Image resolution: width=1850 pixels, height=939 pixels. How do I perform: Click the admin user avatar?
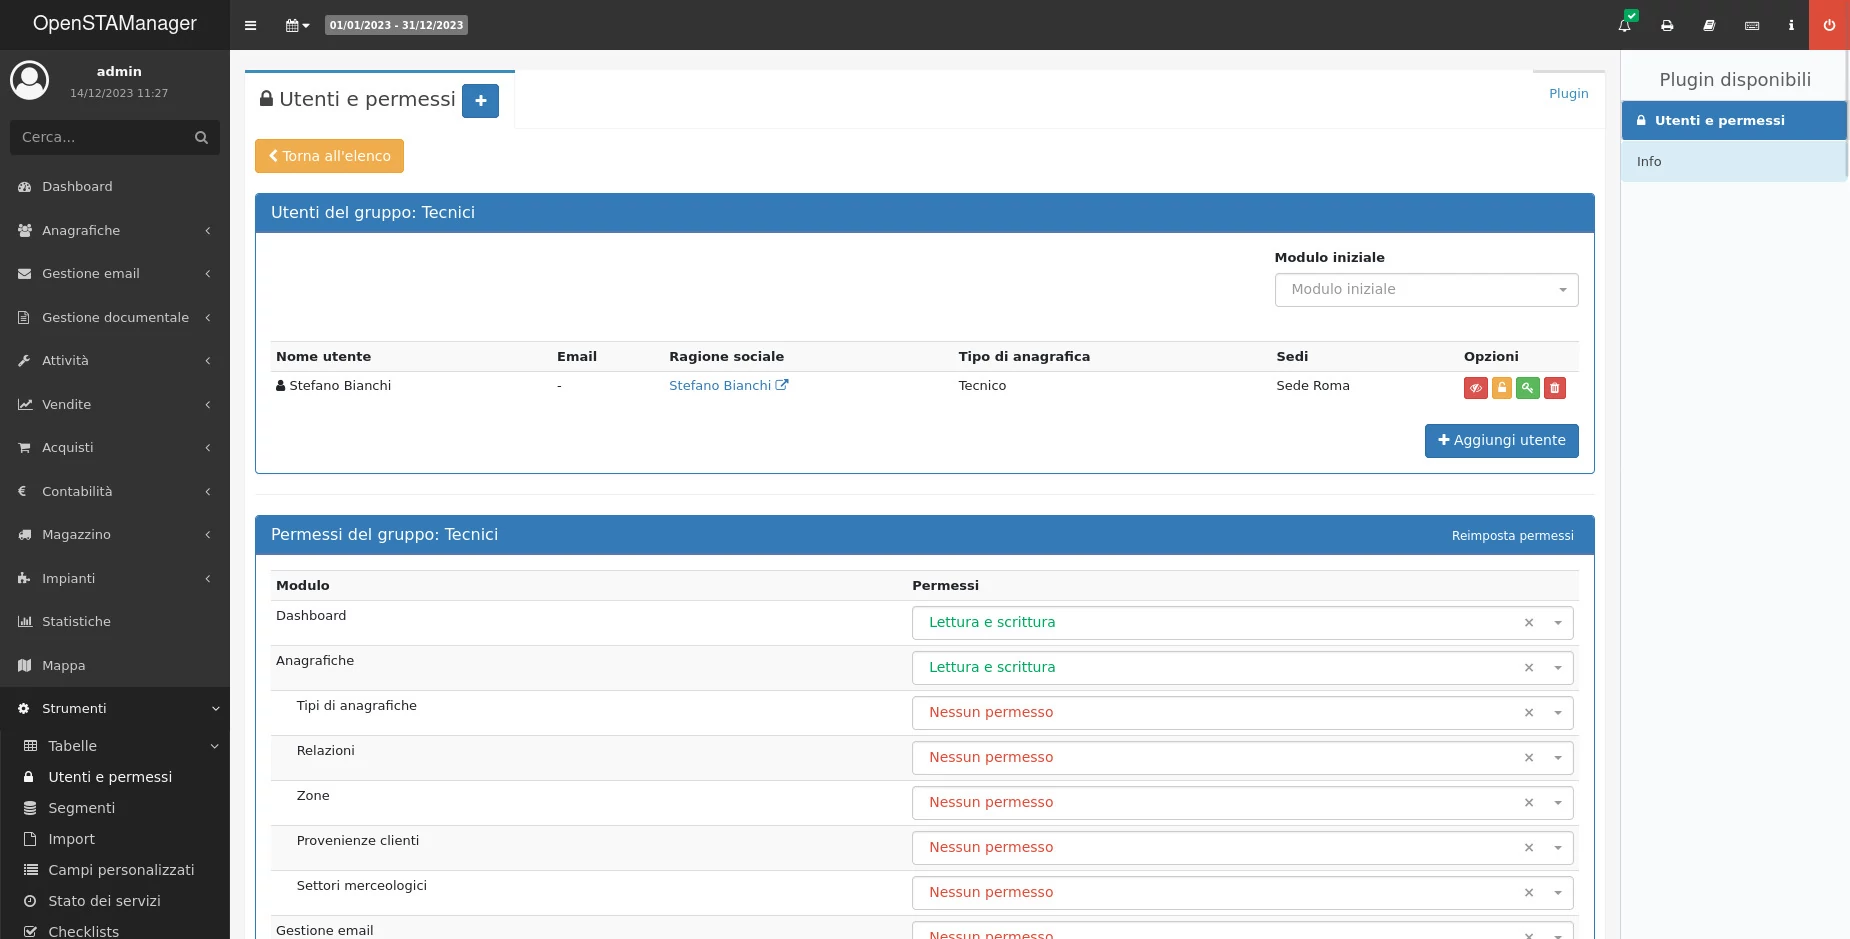(30, 80)
